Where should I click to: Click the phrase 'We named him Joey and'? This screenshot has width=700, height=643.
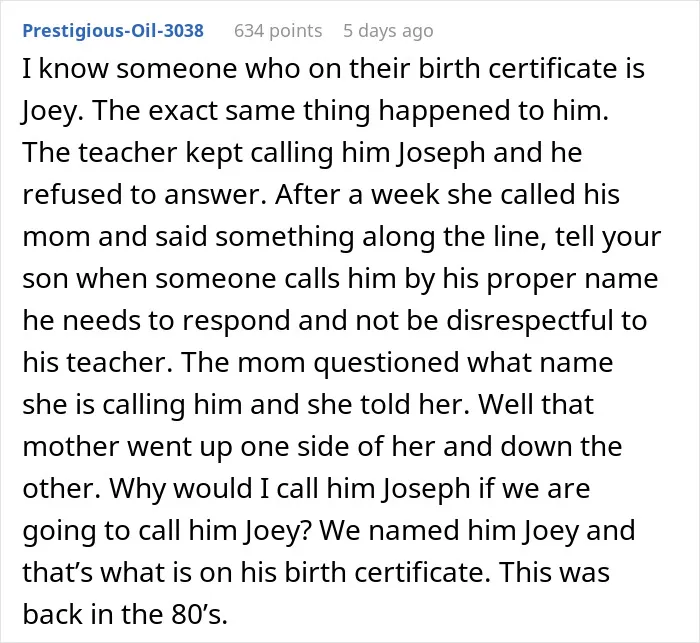pos(477,530)
